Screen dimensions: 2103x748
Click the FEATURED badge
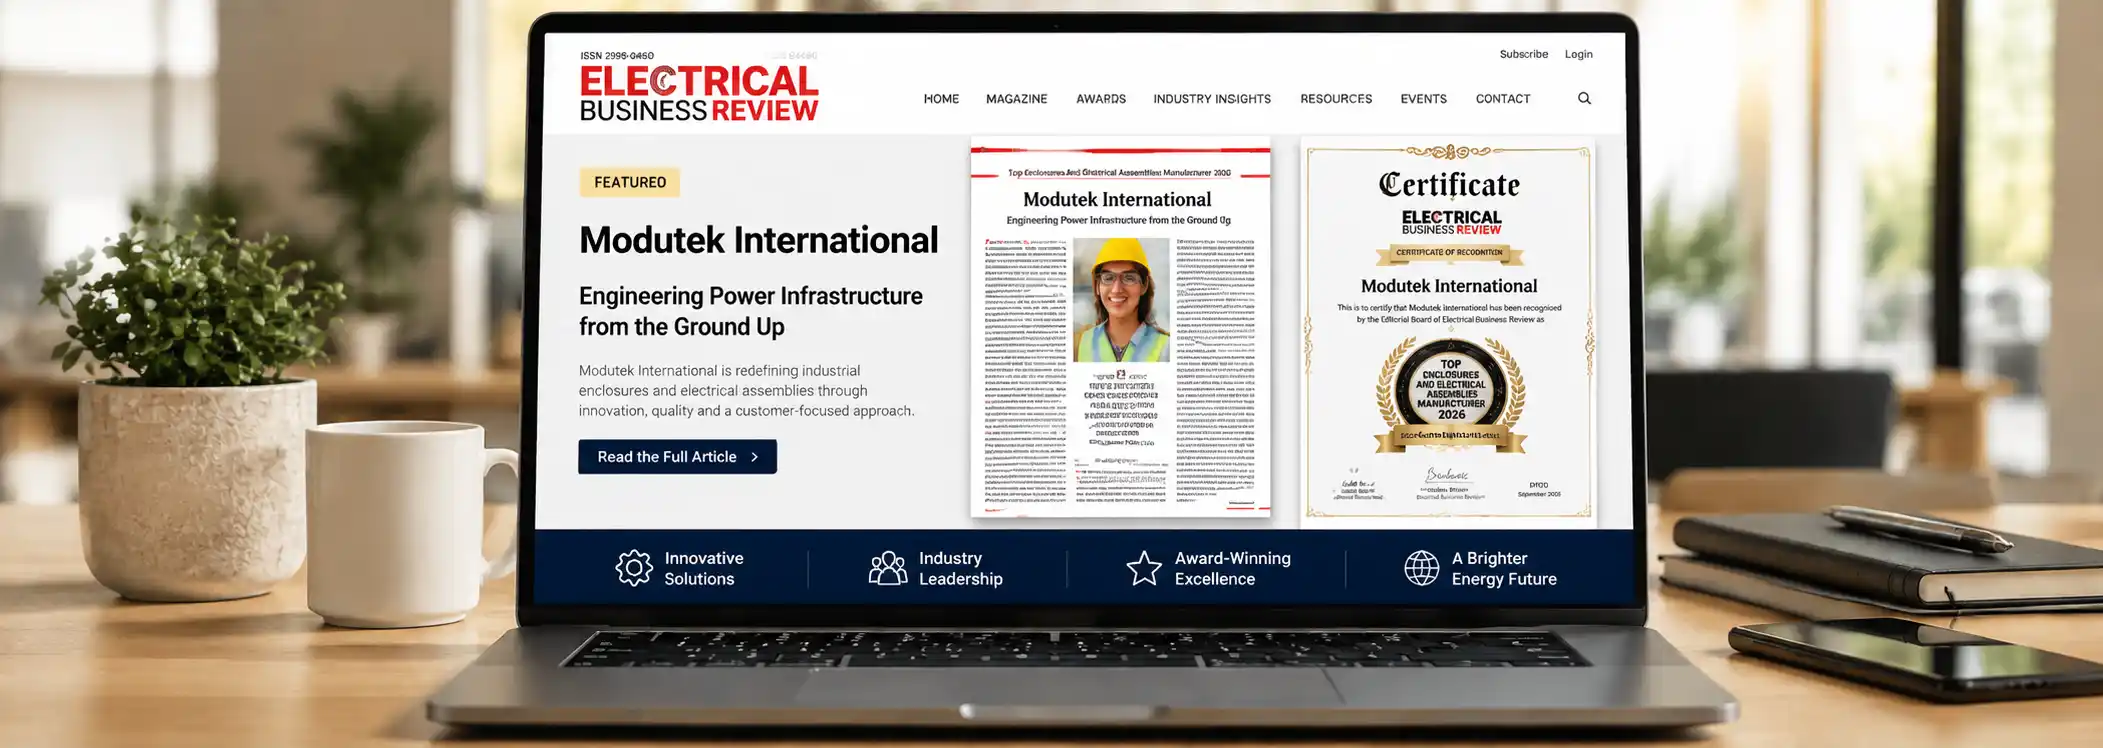point(630,182)
